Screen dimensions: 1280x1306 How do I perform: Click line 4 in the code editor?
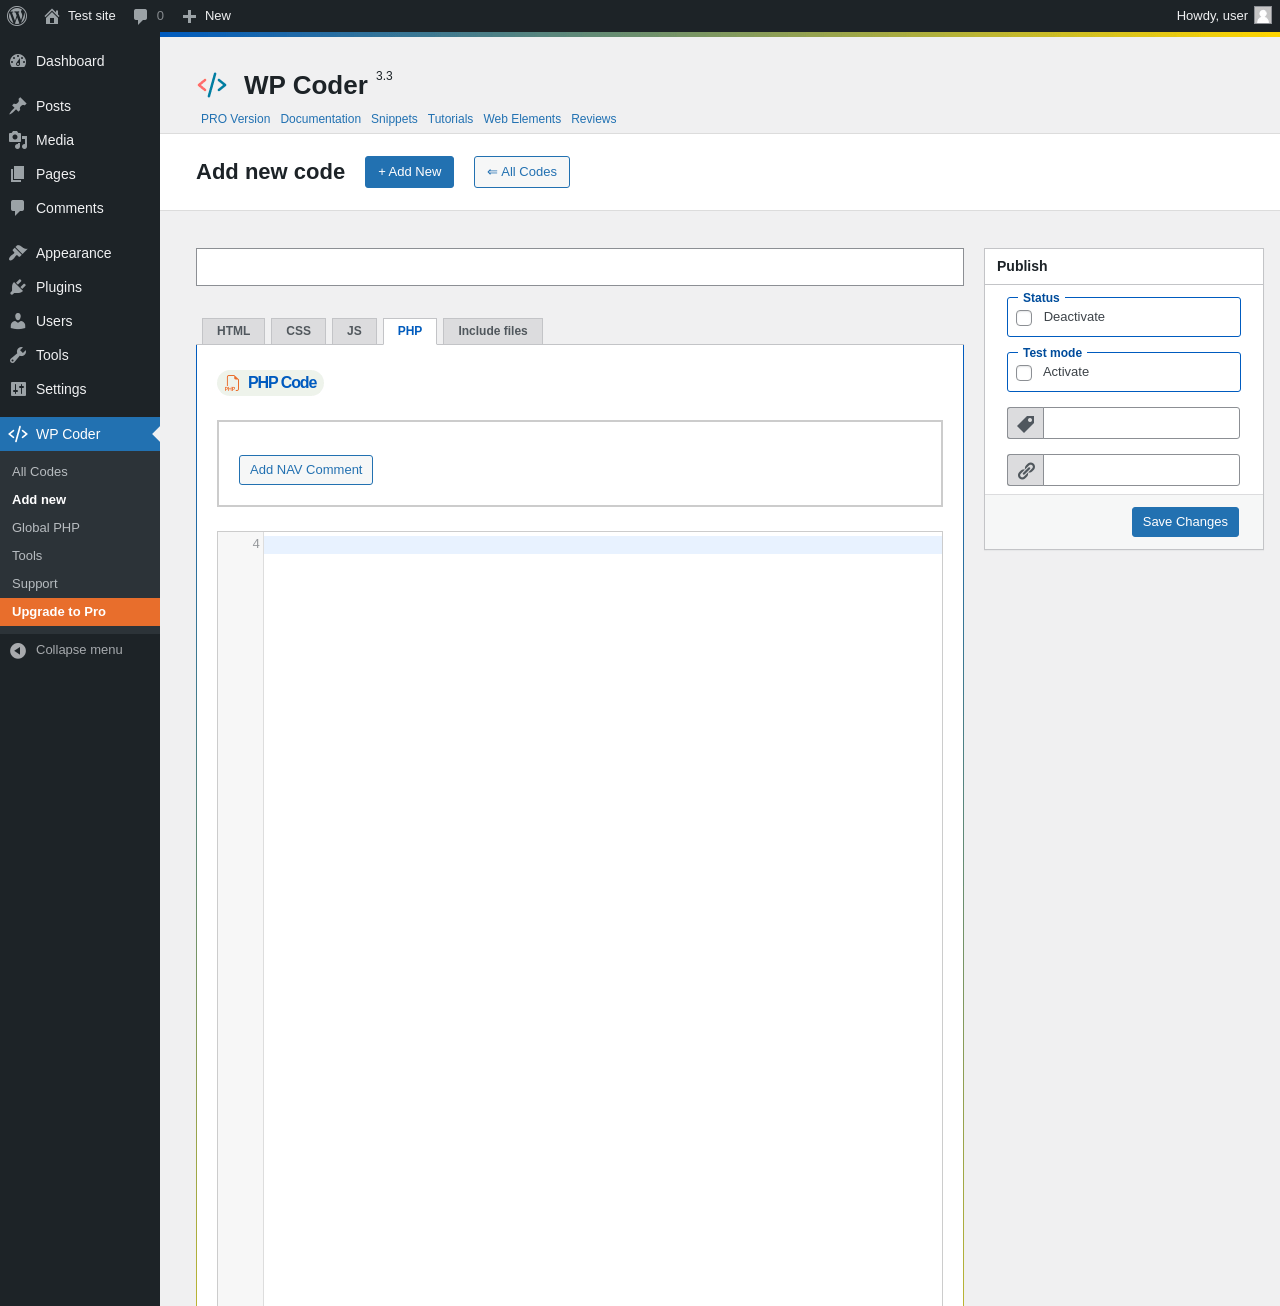click(602, 545)
